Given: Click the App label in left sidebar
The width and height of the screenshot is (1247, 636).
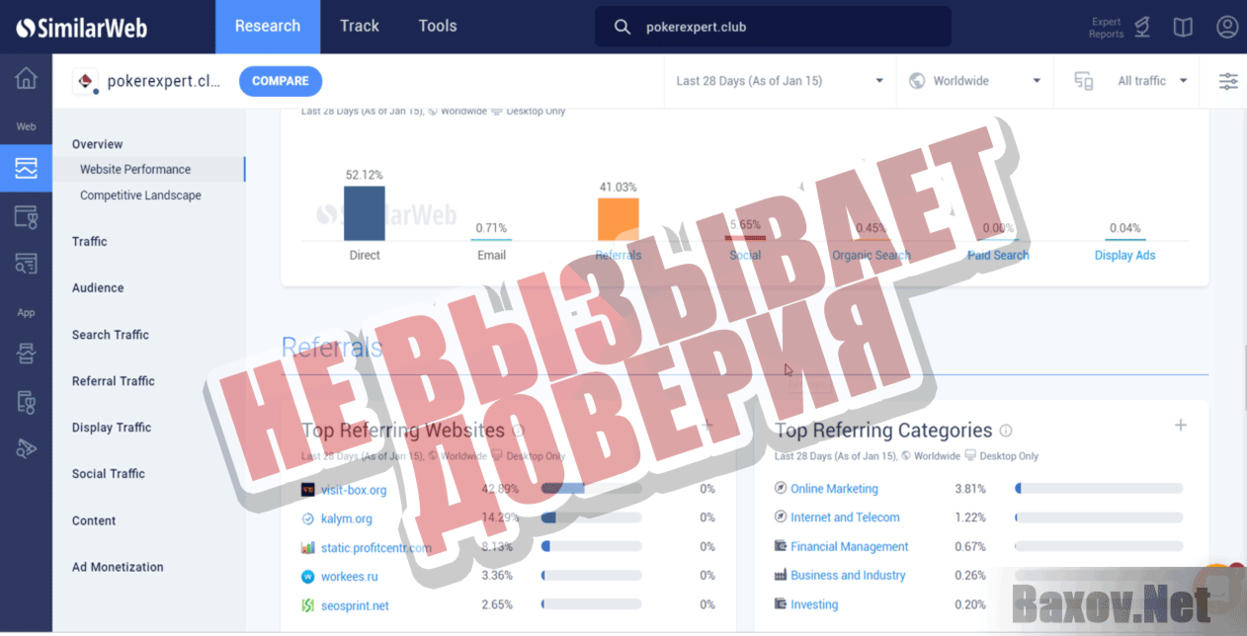Looking at the screenshot, I should pos(26,312).
